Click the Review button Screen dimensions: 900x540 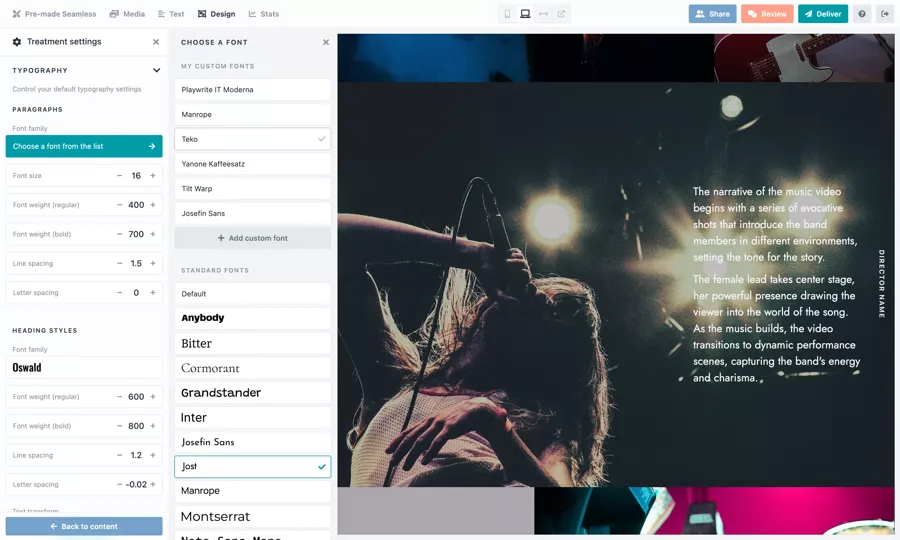point(767,14)
